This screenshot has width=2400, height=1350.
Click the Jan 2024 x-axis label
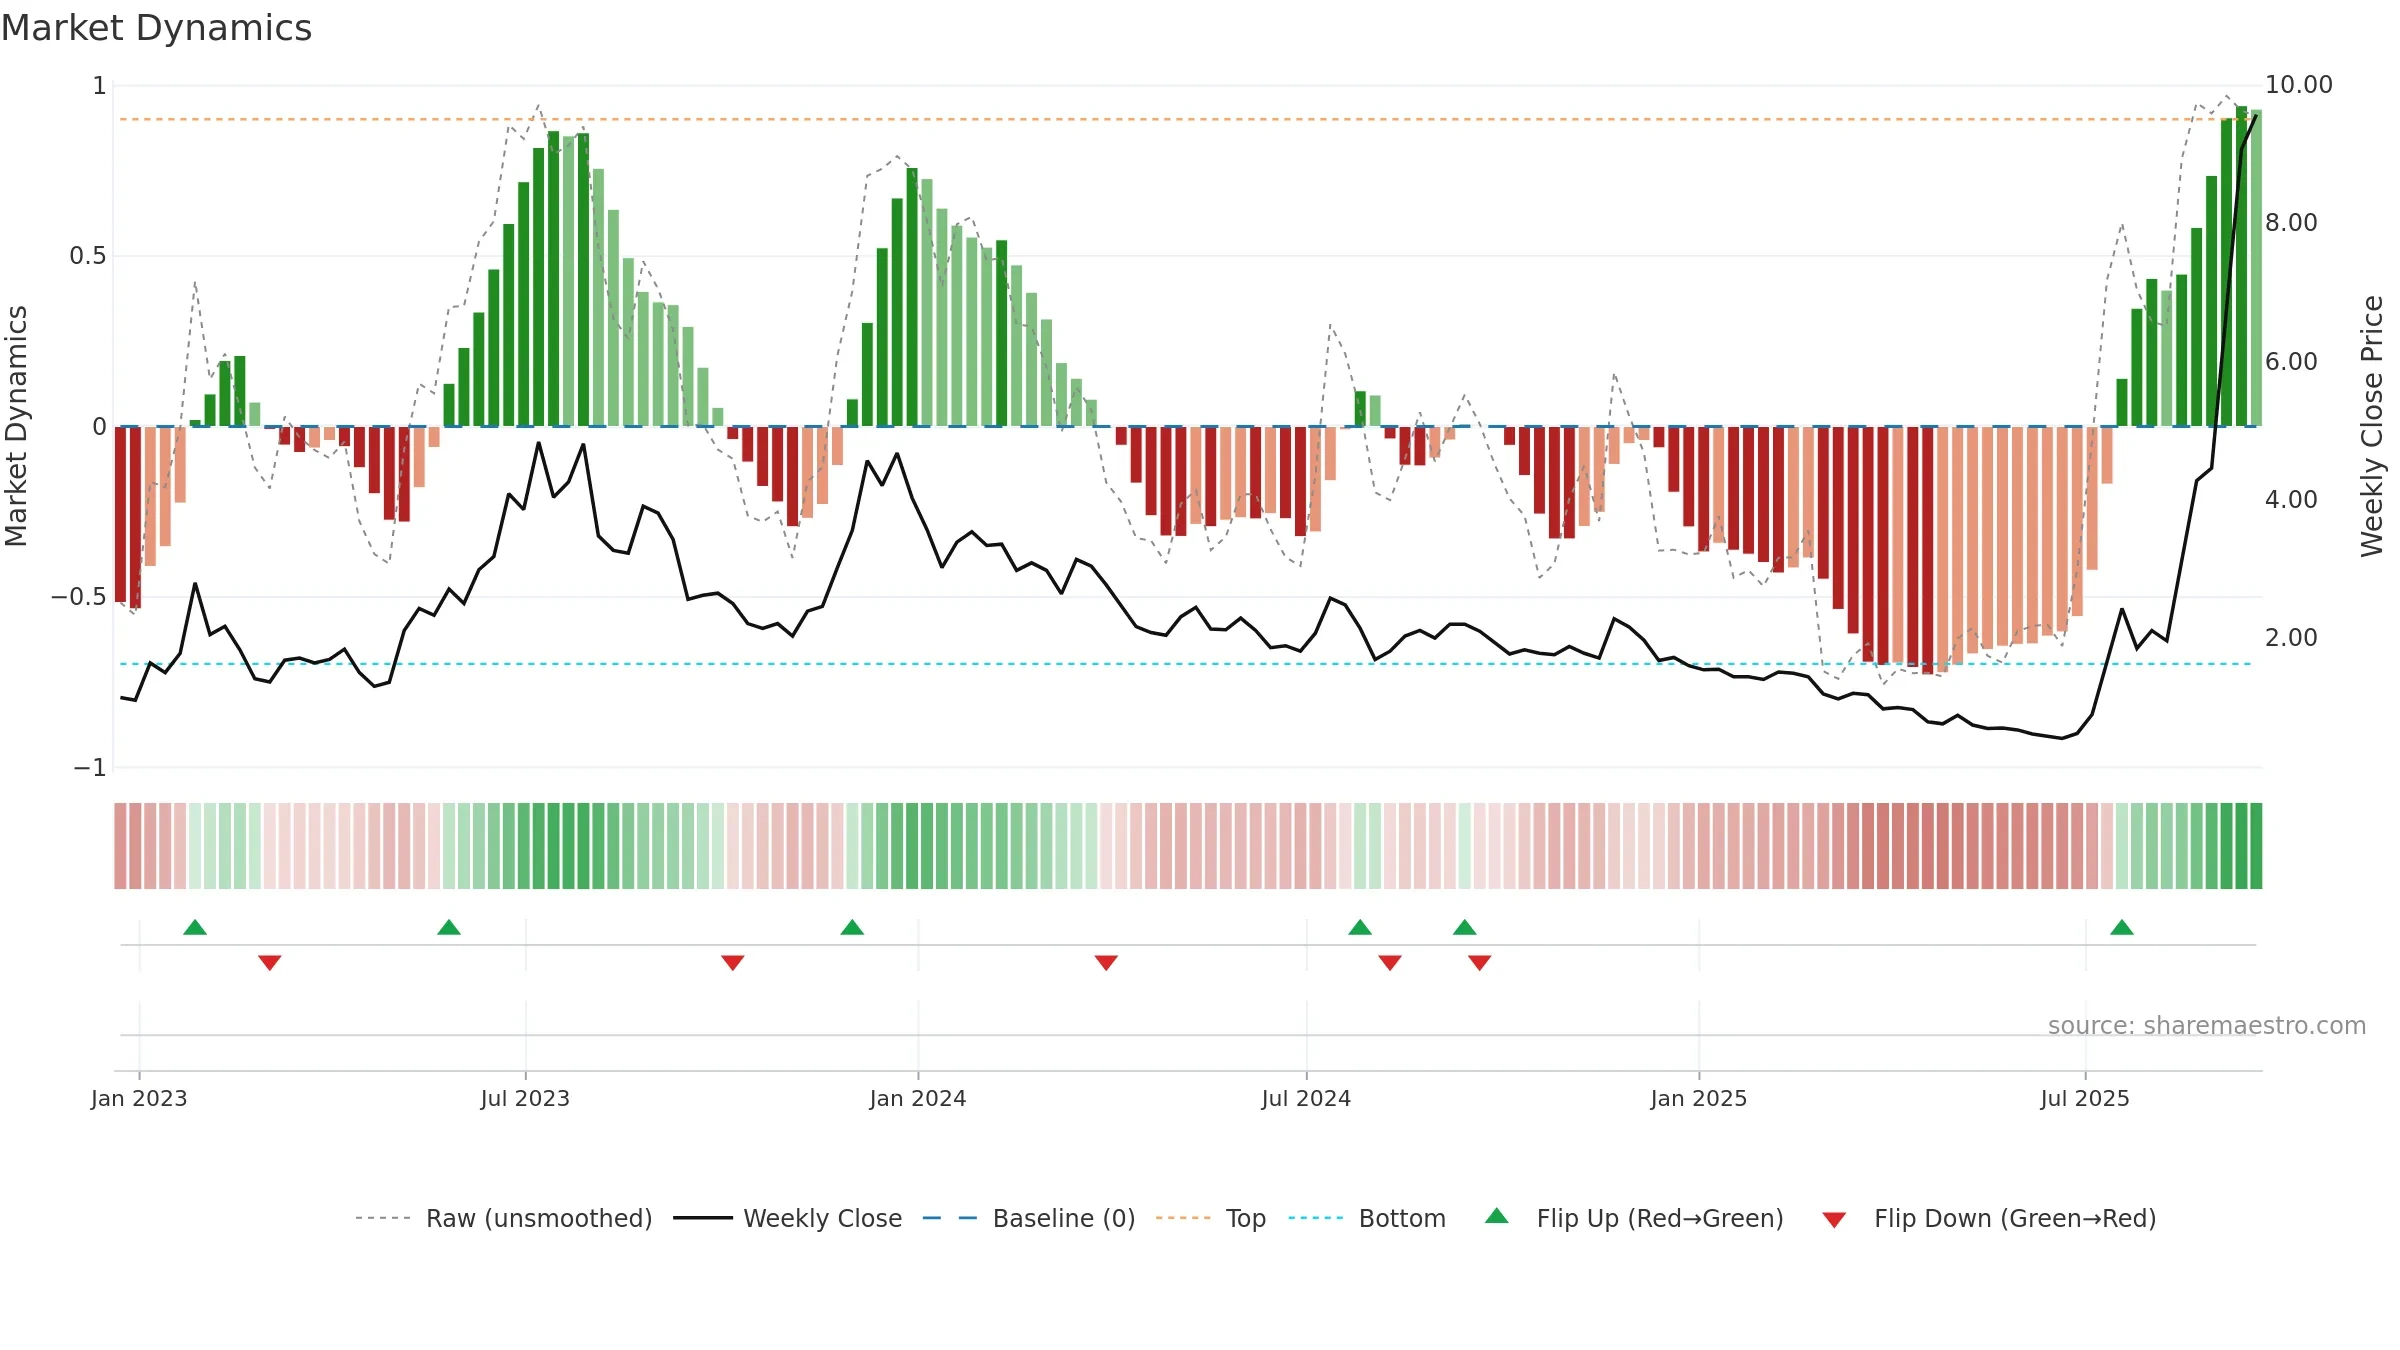918,1098
